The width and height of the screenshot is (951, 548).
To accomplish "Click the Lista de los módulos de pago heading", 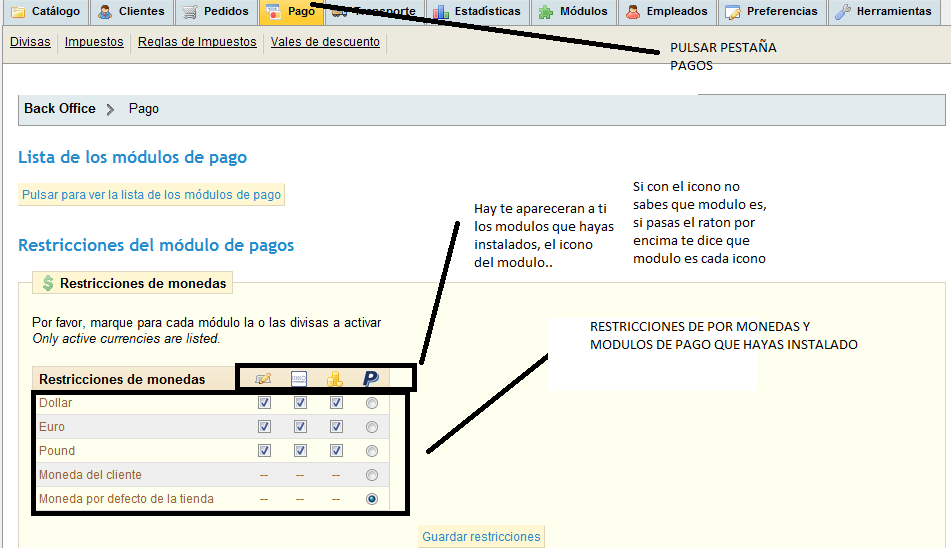I will 132,157.
